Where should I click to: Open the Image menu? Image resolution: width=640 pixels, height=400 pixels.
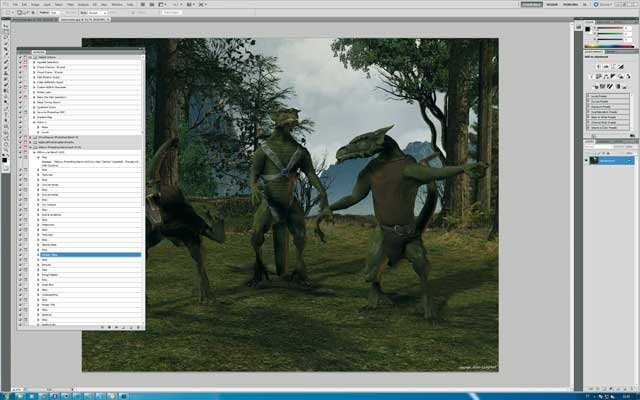click(x=35, y=4)
